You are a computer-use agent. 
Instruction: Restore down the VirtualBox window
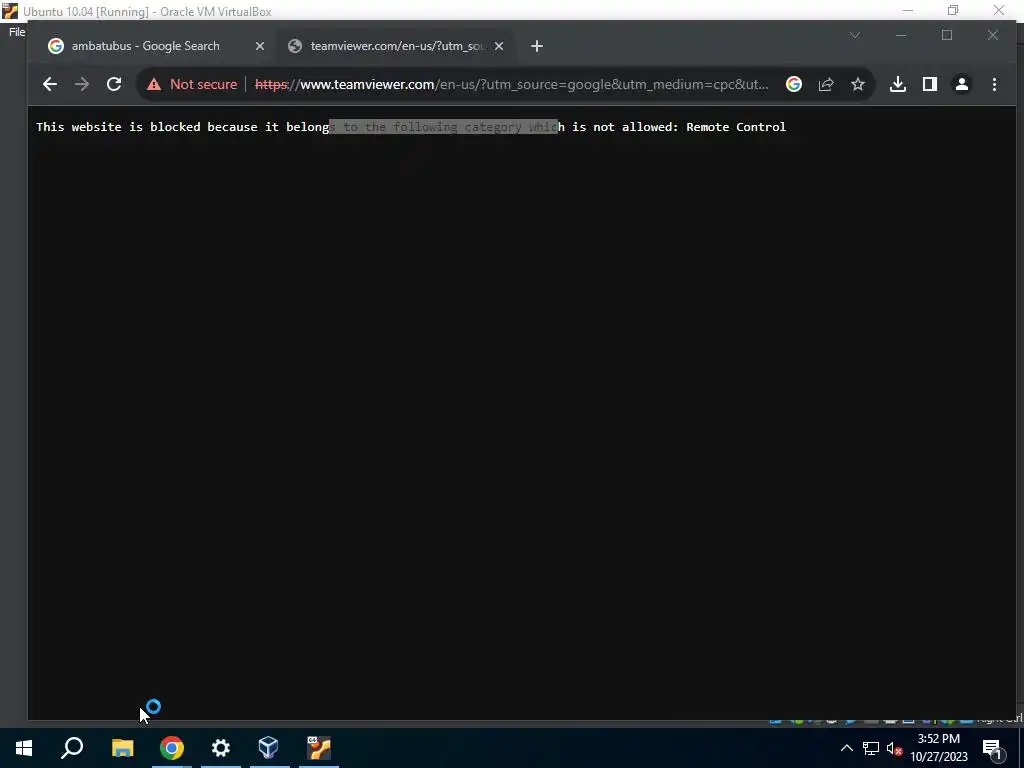[x=953, y=10]
